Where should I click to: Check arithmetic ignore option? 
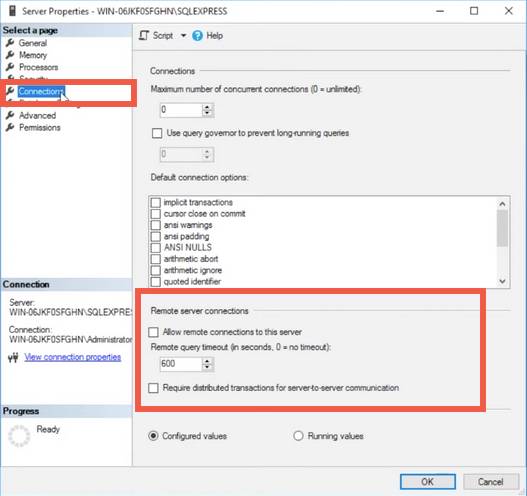click(155, 271)
